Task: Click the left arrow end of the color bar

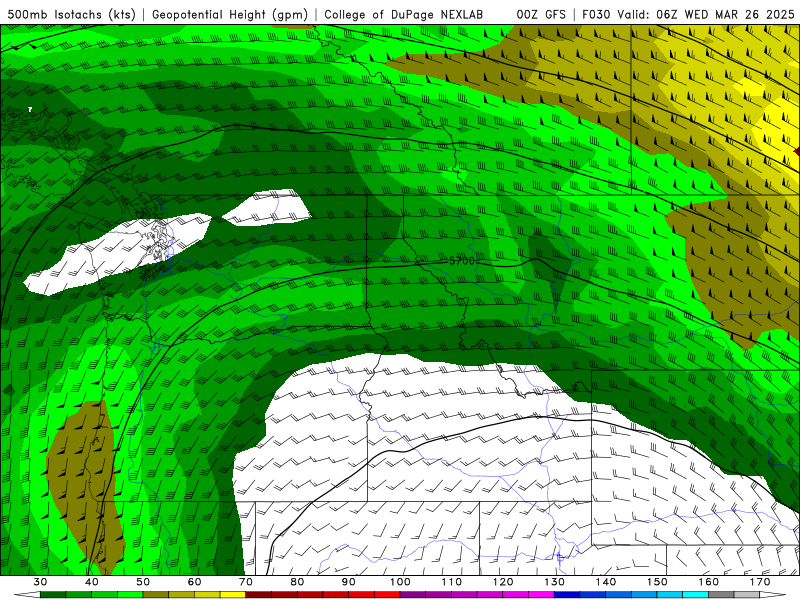Action: point(27,594)
